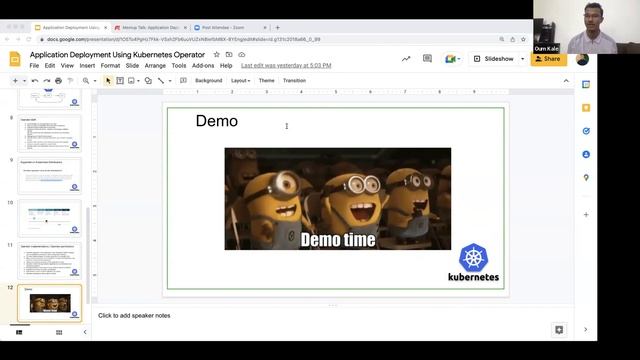
Task: Click the yellow Share button
Action: pos(549,59)
